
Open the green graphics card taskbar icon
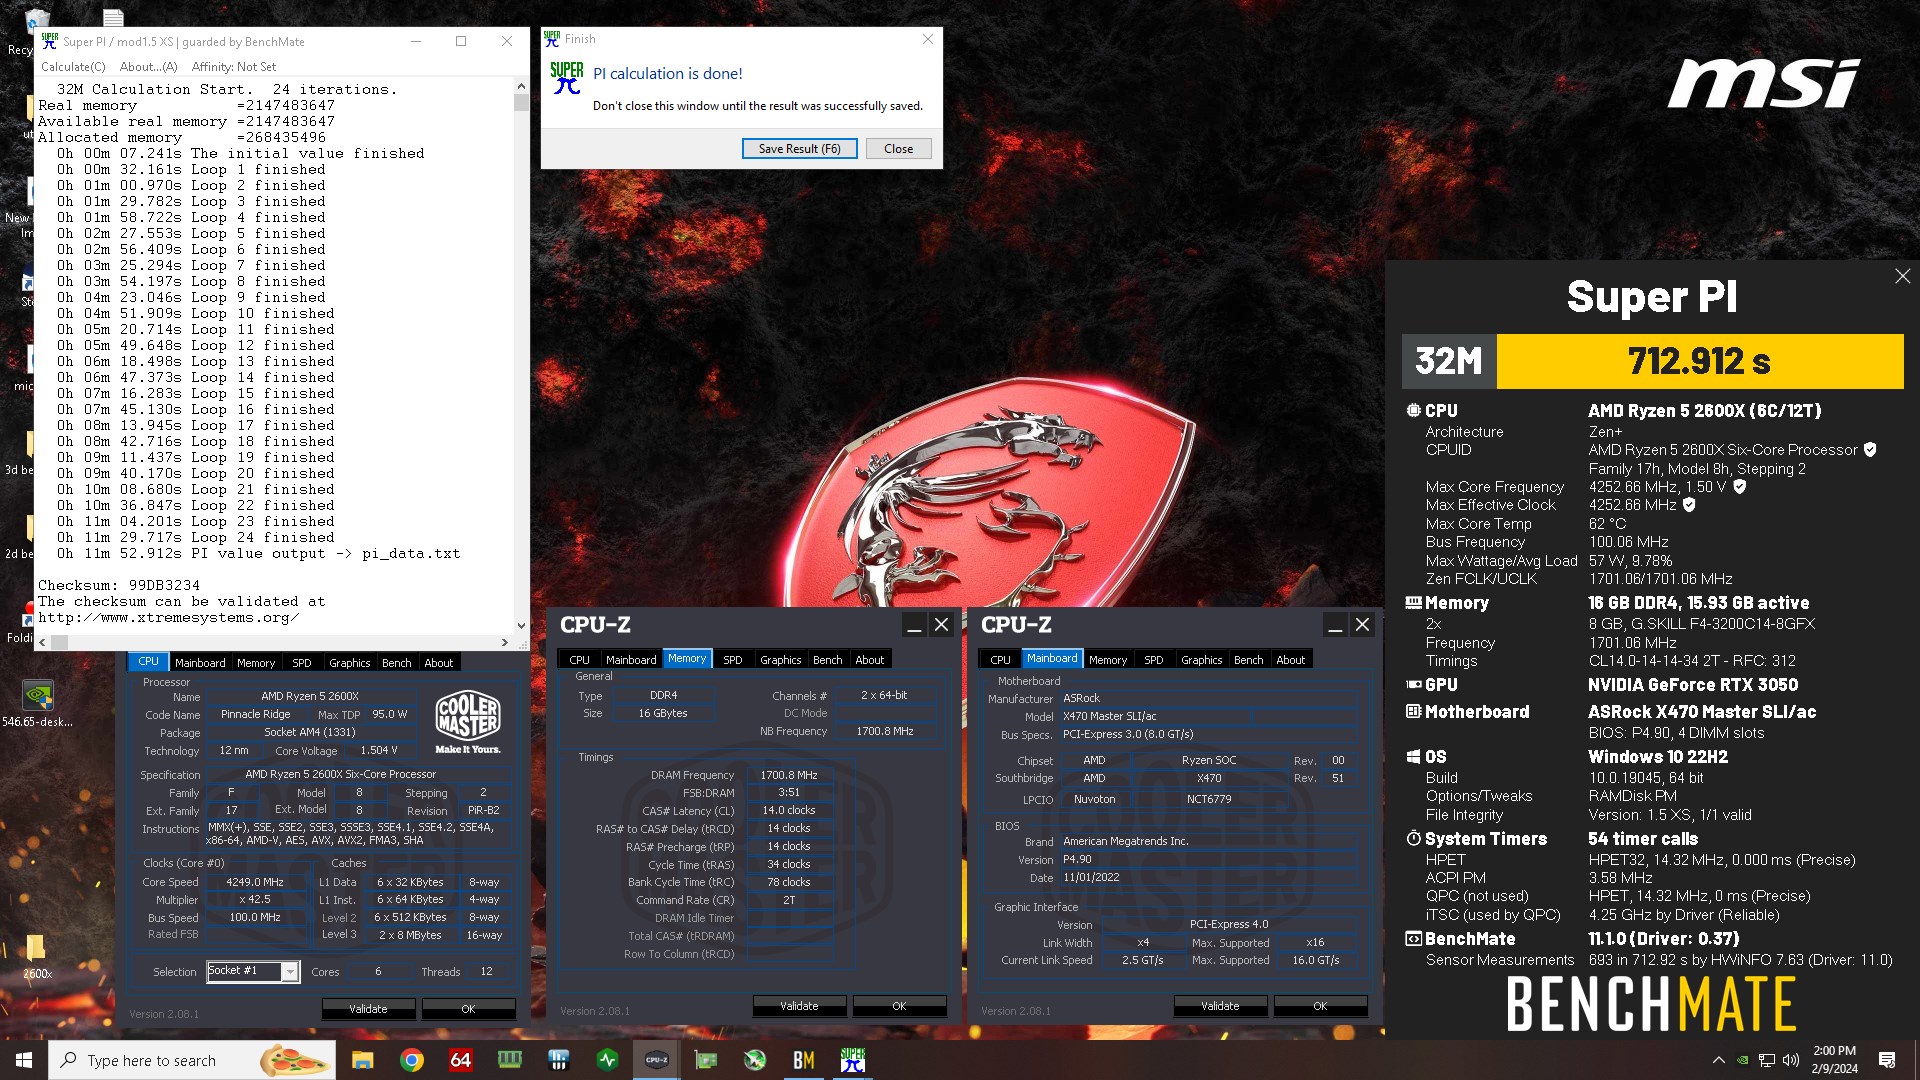[706, 1060]
